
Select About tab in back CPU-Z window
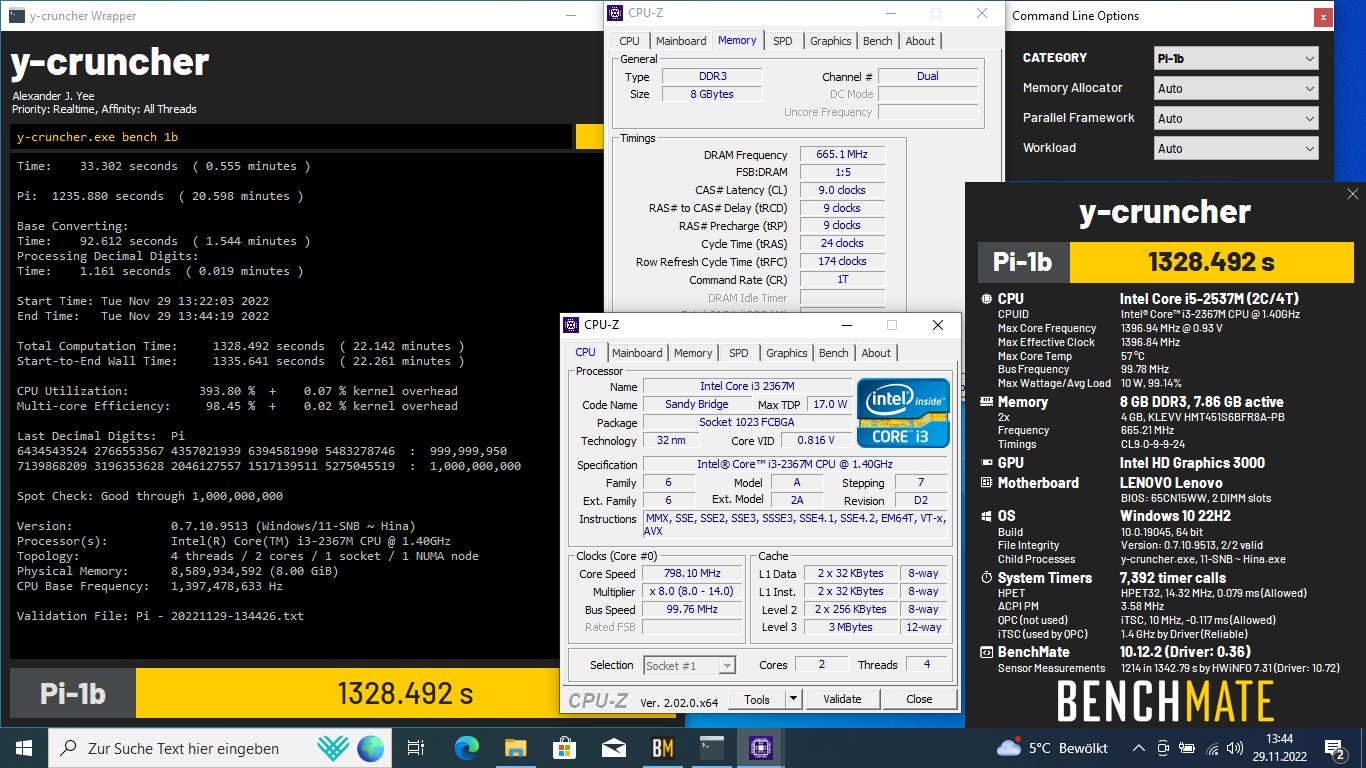click(920, 41)
